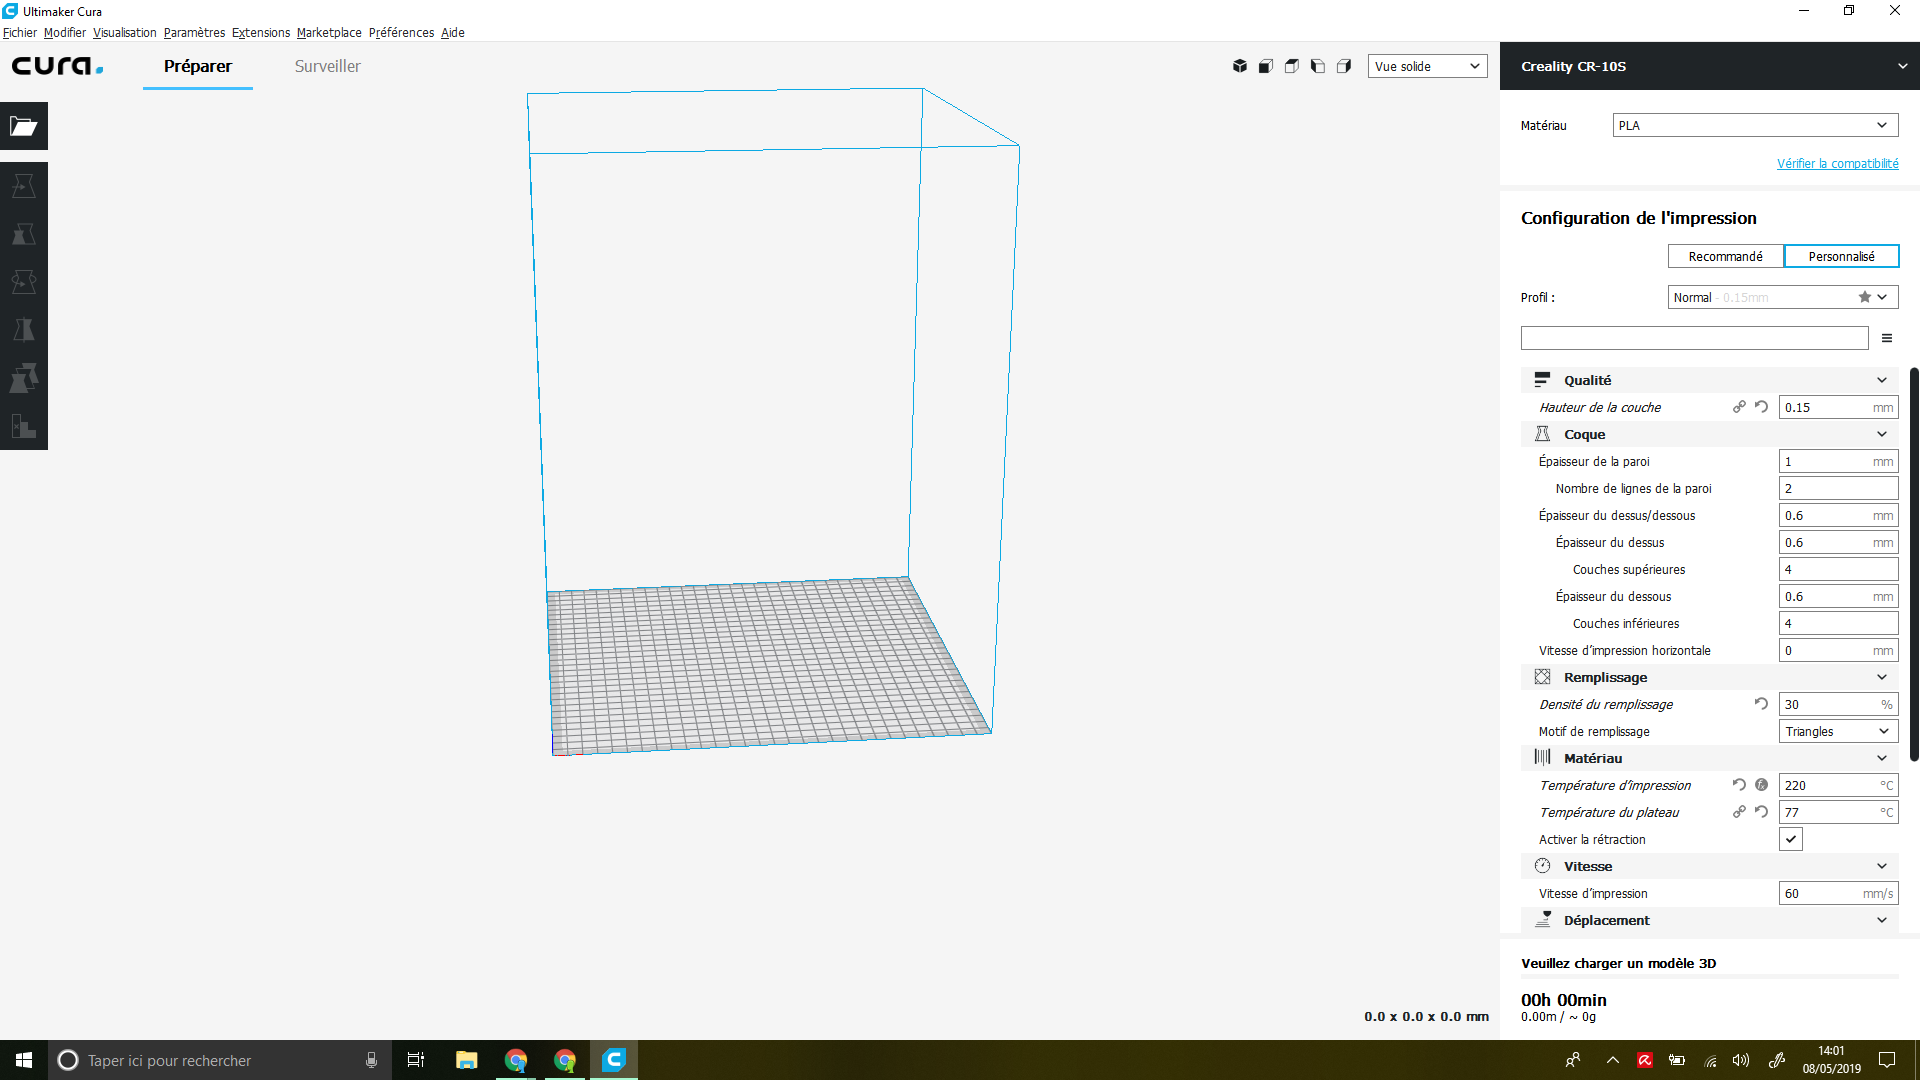Switch to Personnalisé print setup mode
The image size is (1920, 1080).
coord(1841,256)
